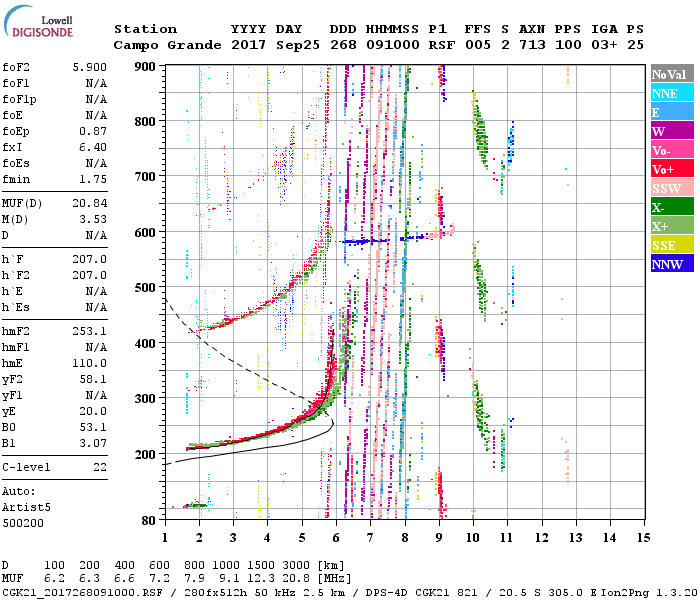
Task: Click the PS value 25
Action: click(635, 45)
